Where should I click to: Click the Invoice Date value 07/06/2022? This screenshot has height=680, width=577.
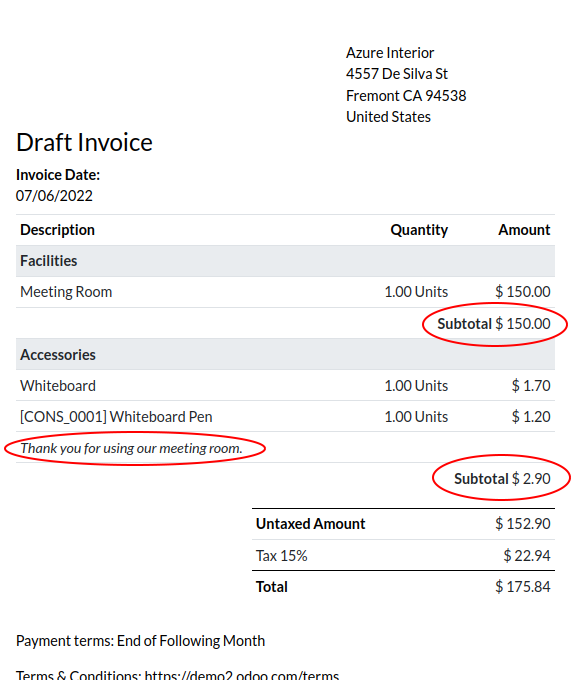click(54, 196)
